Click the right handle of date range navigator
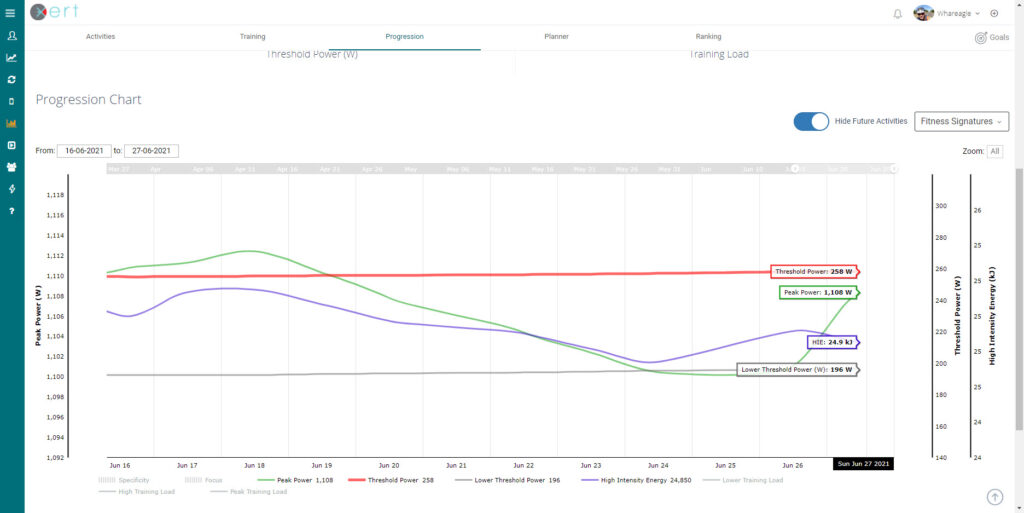1024x513 pixels. (x=894, y=169)
